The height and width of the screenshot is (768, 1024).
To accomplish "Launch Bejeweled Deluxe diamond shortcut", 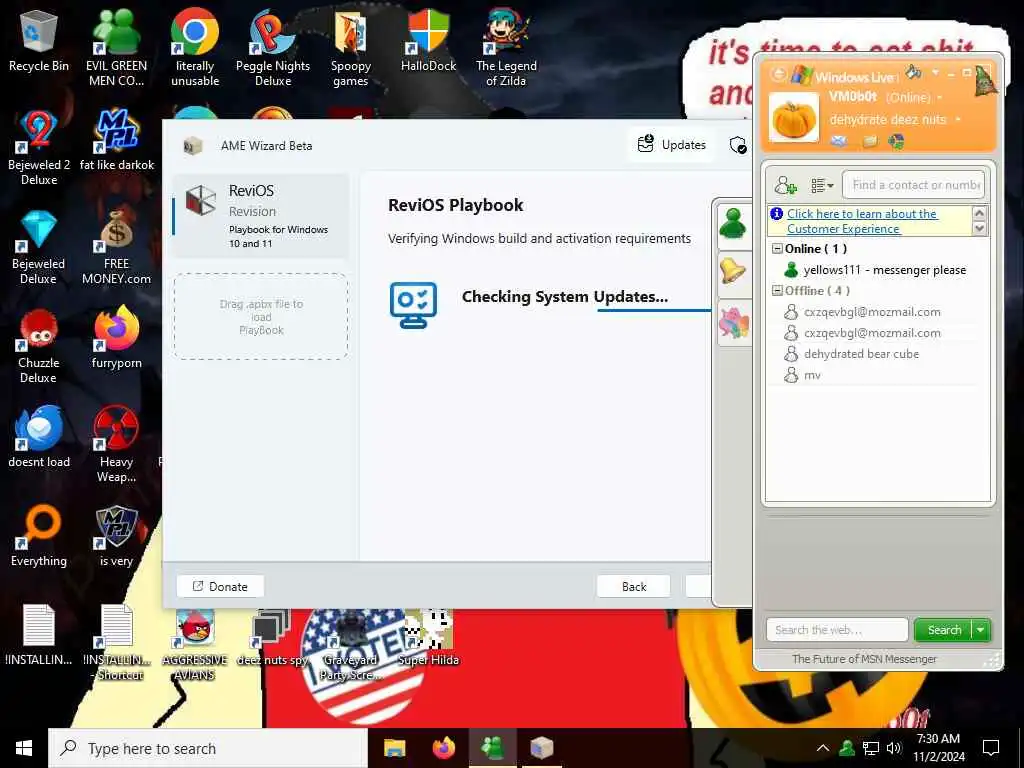I will 39,247.
